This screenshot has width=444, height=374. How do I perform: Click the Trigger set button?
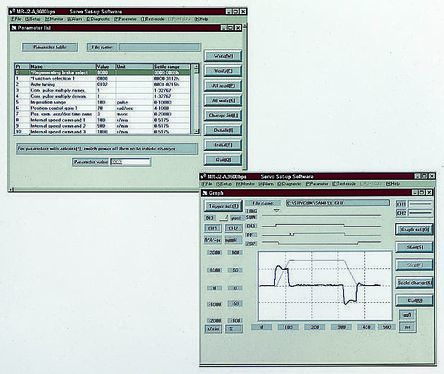(223, 206)
